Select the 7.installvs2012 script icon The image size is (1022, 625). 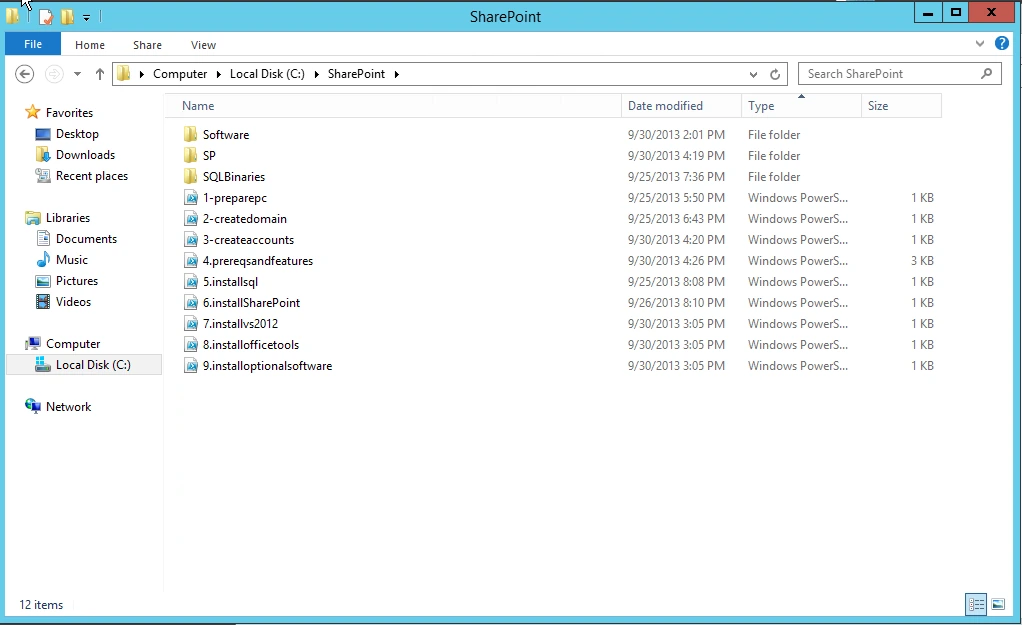(191, 323)
